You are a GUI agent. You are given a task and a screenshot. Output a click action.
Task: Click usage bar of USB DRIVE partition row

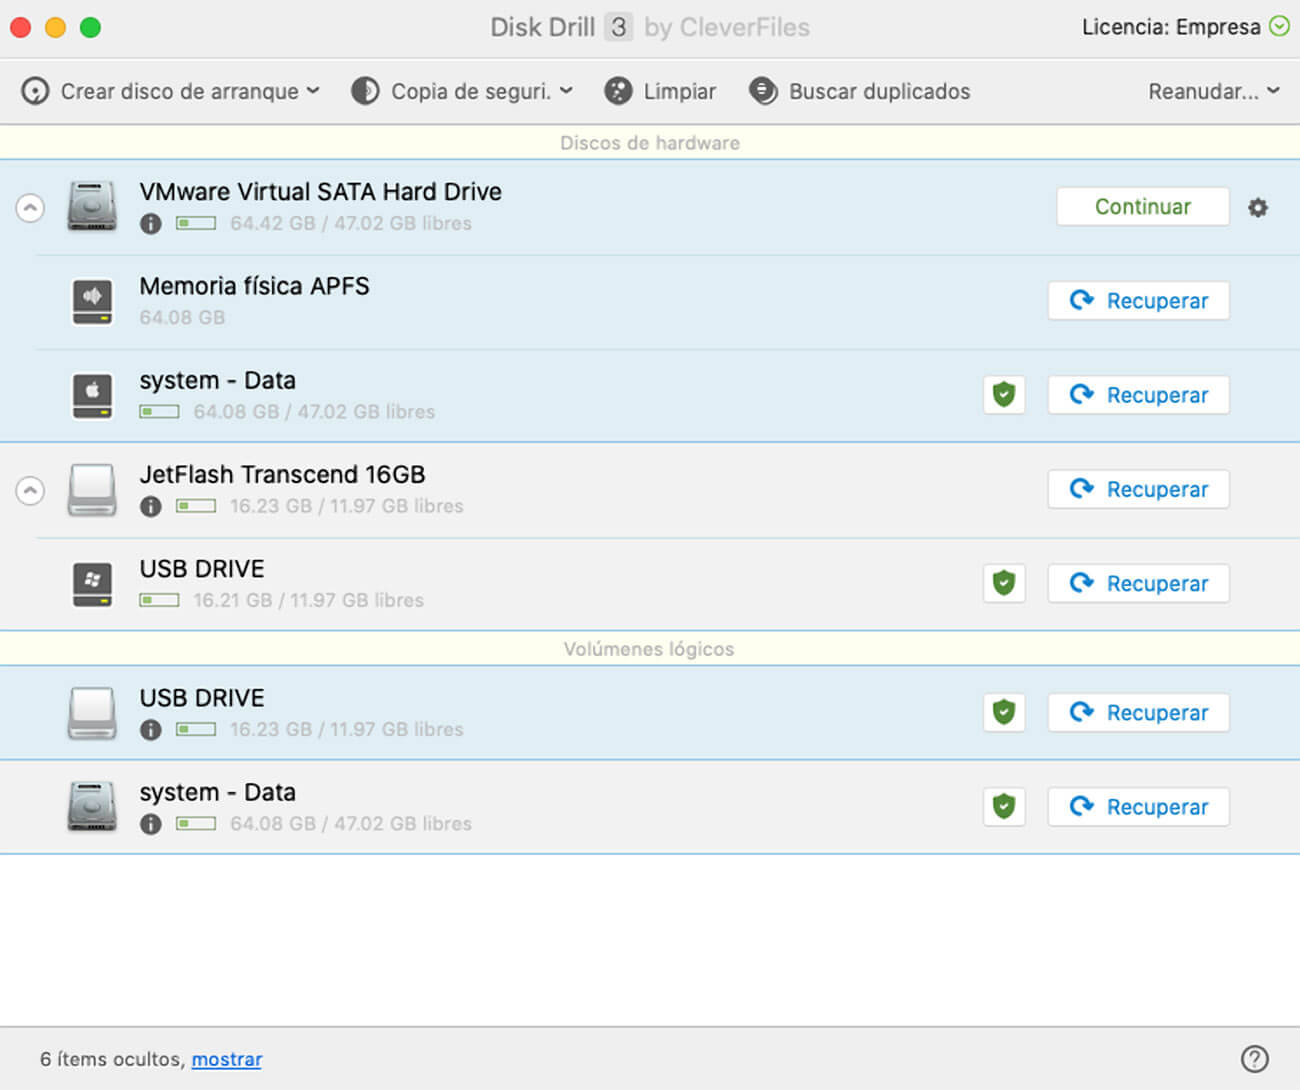coord(159,601)
